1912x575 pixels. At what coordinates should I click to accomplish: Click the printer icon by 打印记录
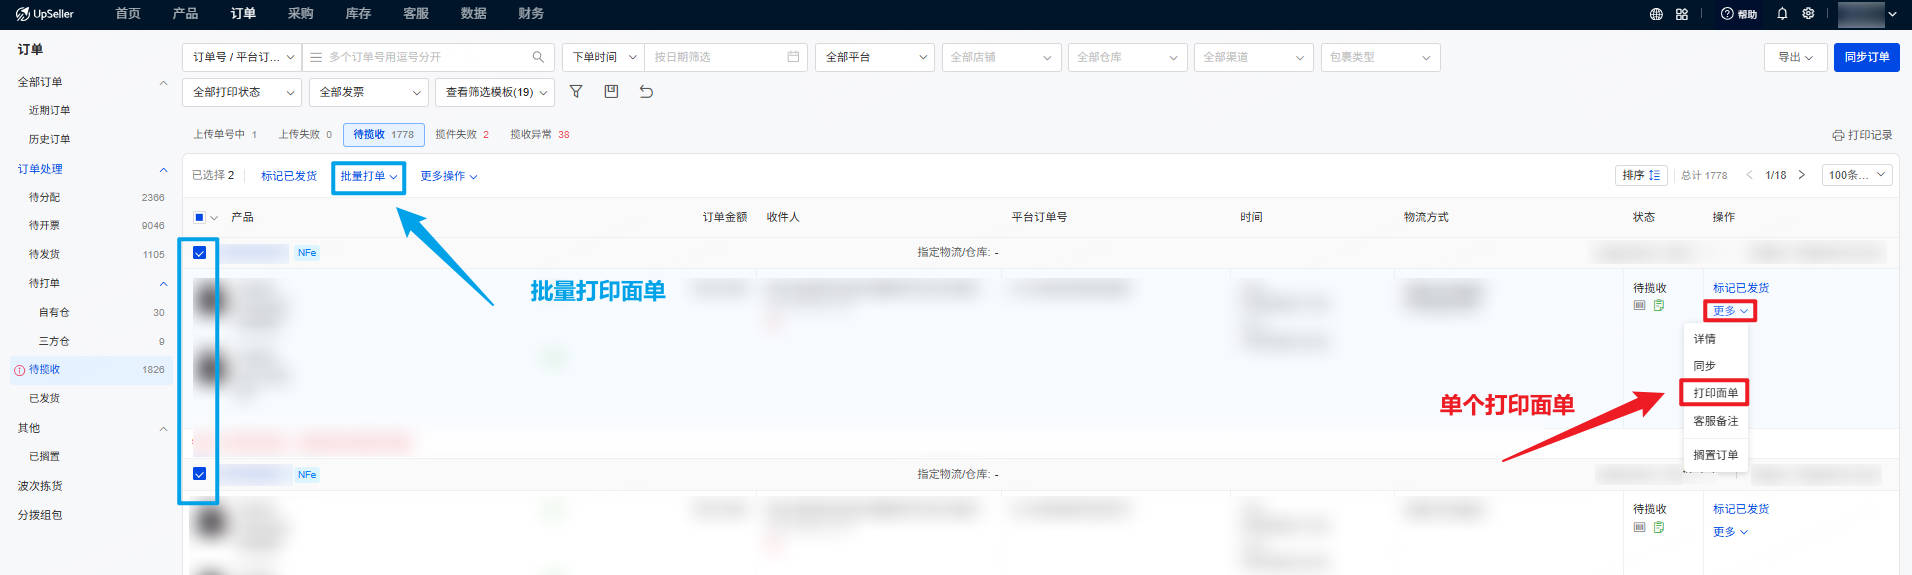click(1838, 135)
